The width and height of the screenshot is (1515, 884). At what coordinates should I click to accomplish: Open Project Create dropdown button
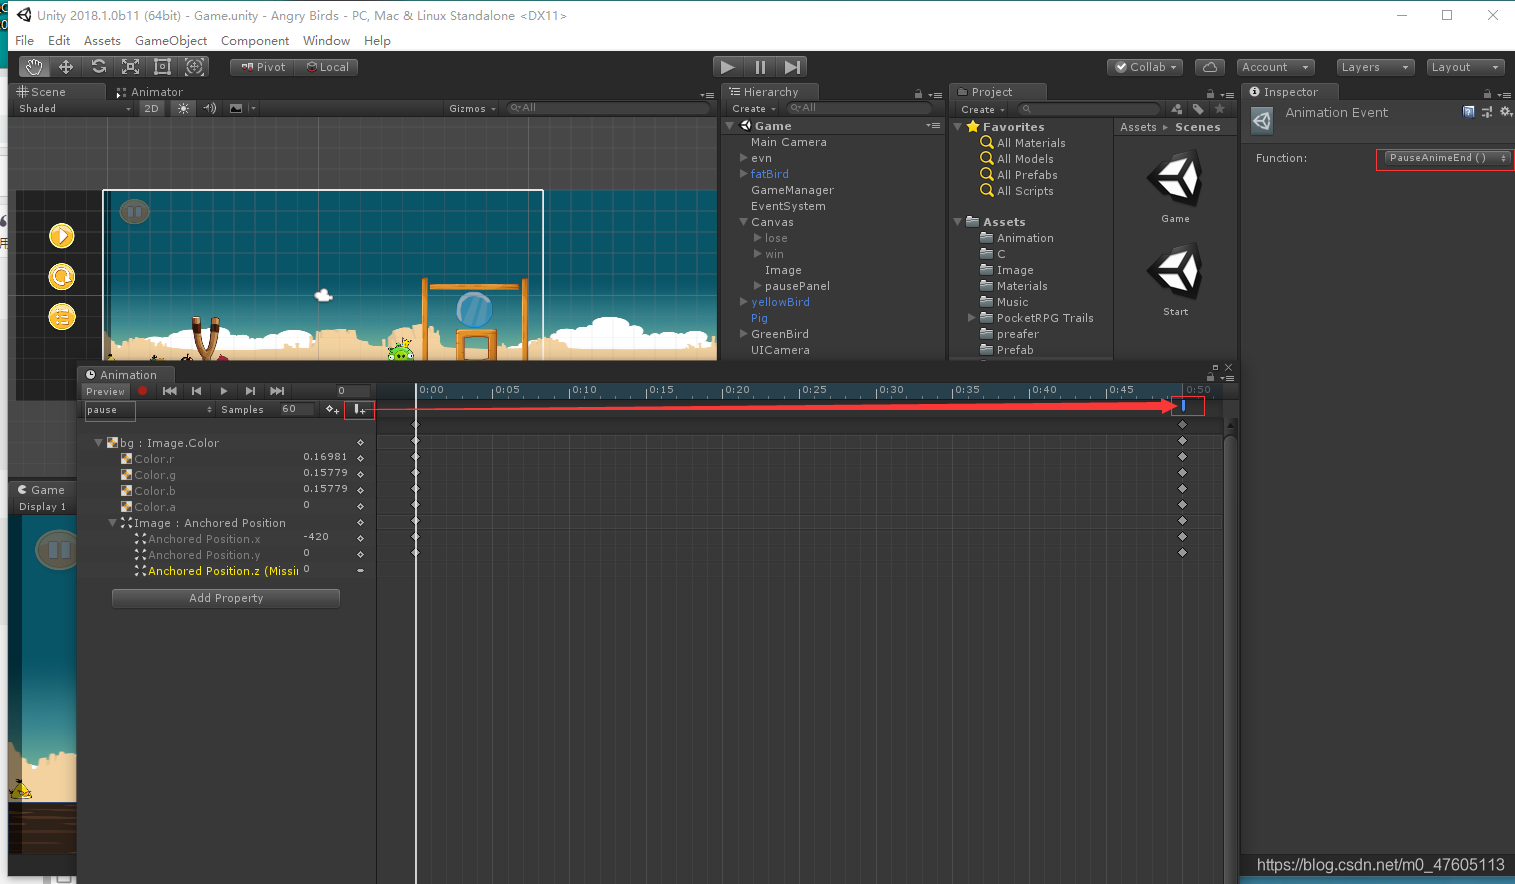pos(983,109)
